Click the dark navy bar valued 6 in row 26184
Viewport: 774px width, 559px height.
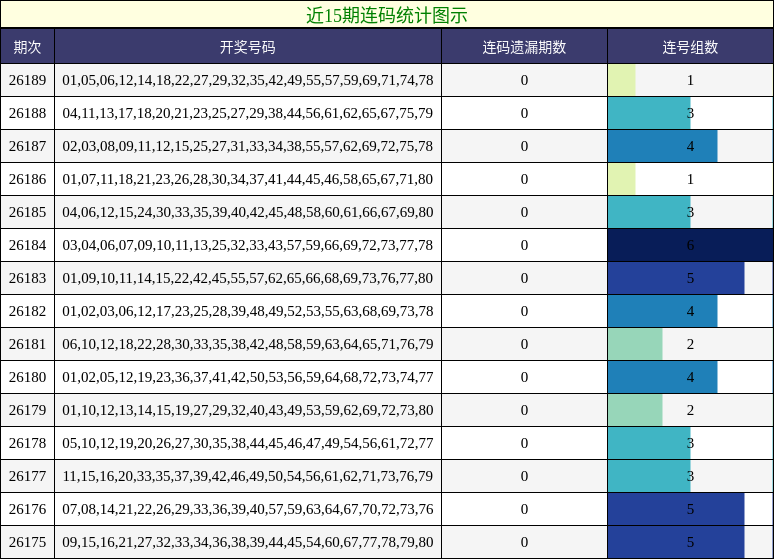[691, 245]
